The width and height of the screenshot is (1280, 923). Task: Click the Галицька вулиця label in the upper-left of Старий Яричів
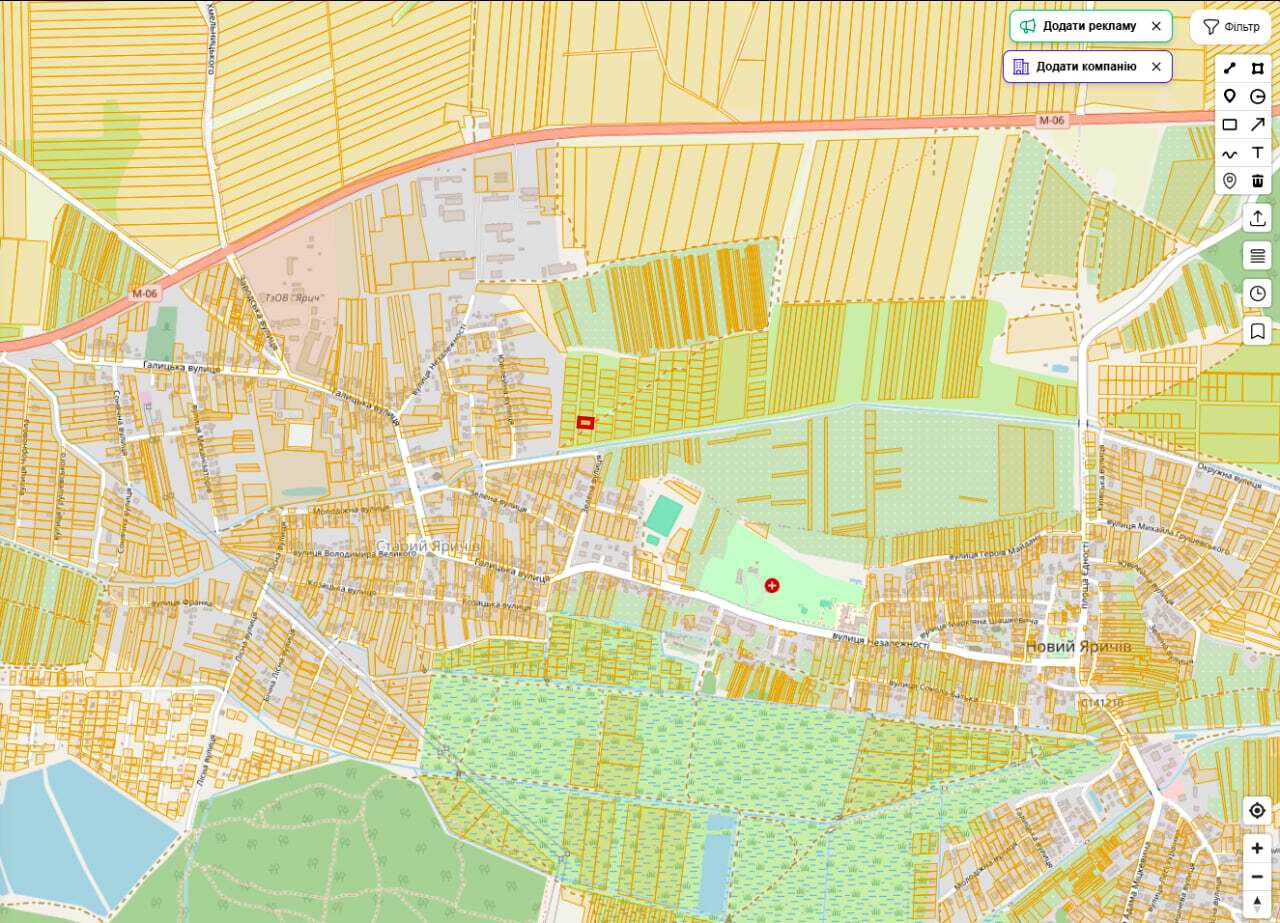tap(181, 368)
